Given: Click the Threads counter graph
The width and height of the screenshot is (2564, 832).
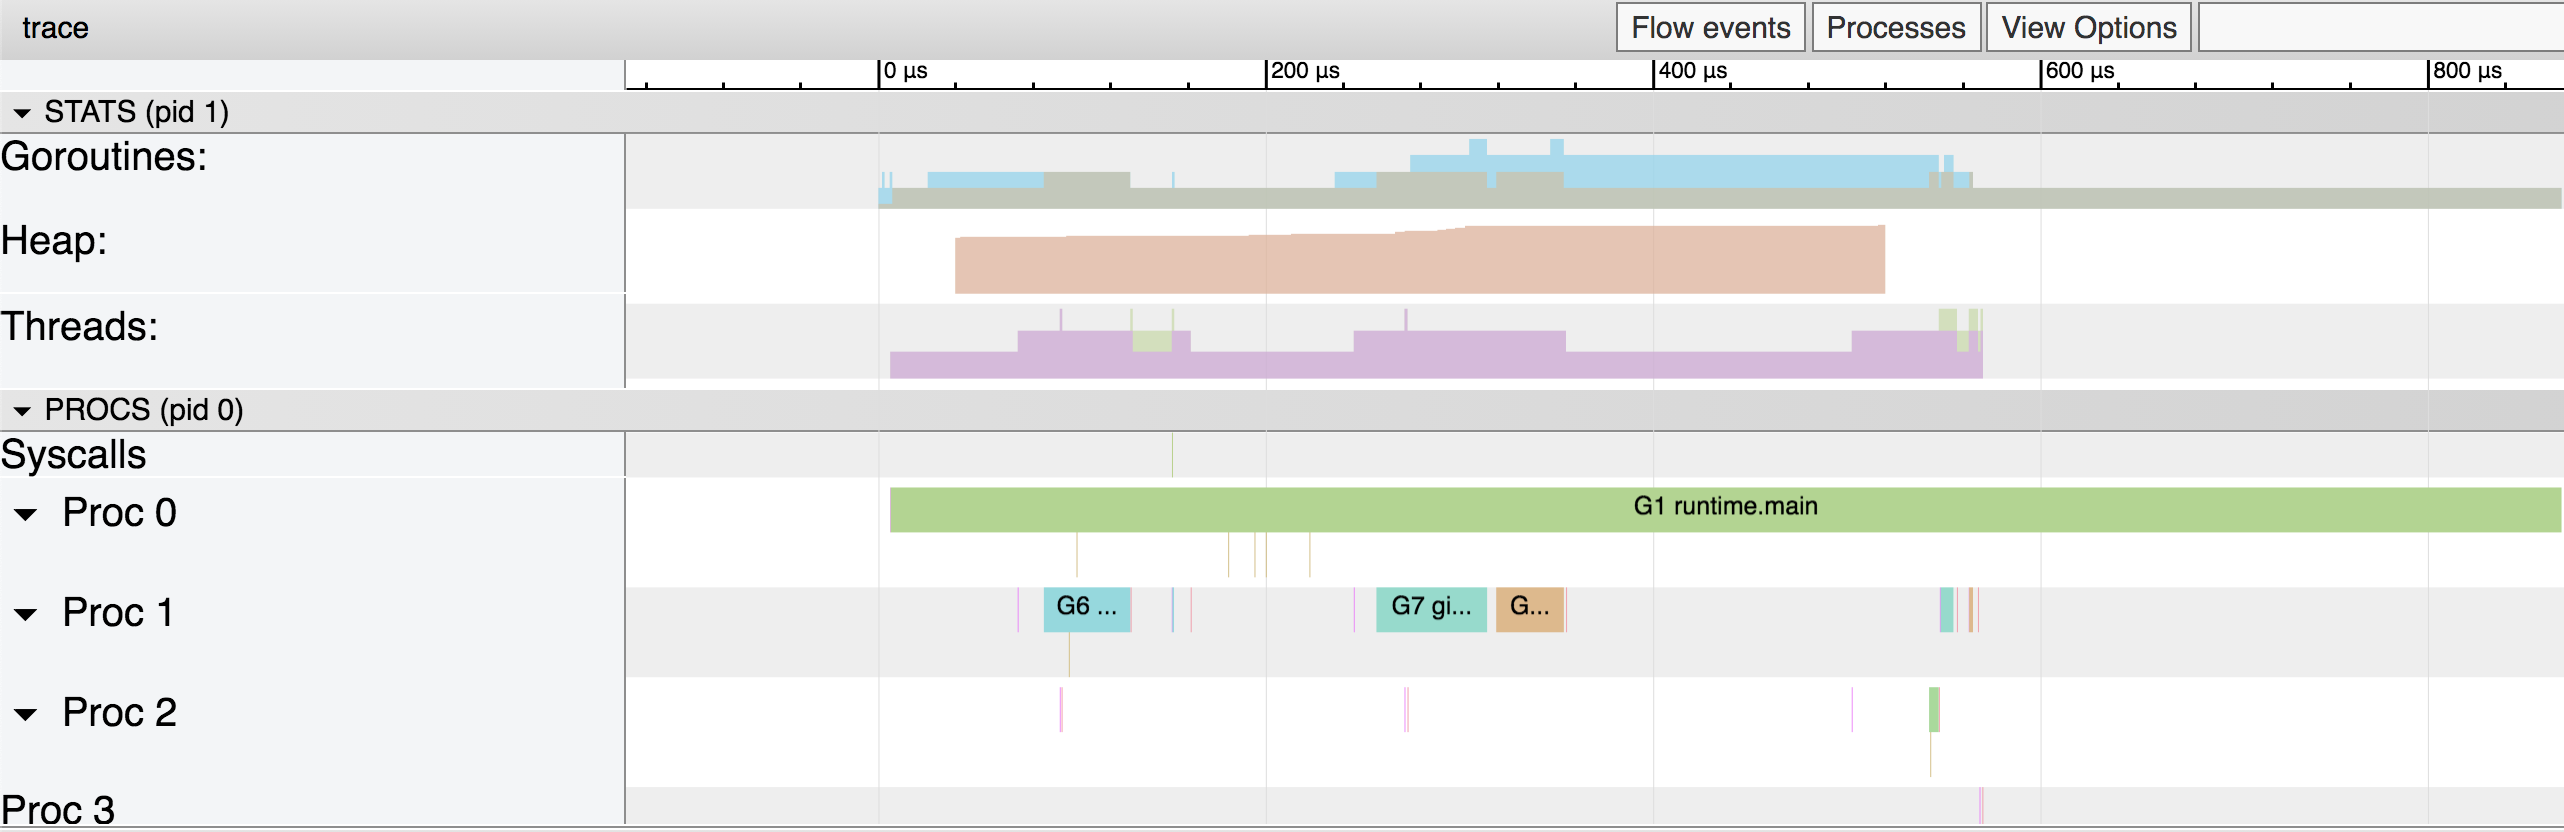Looking at the screenshot, I should click(1436, 345).
